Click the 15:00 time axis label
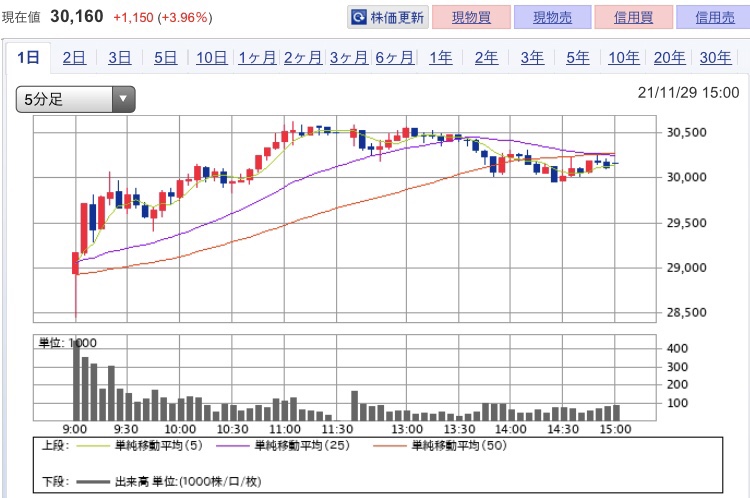Screen dimensions: 750x498 coord(615,429)
